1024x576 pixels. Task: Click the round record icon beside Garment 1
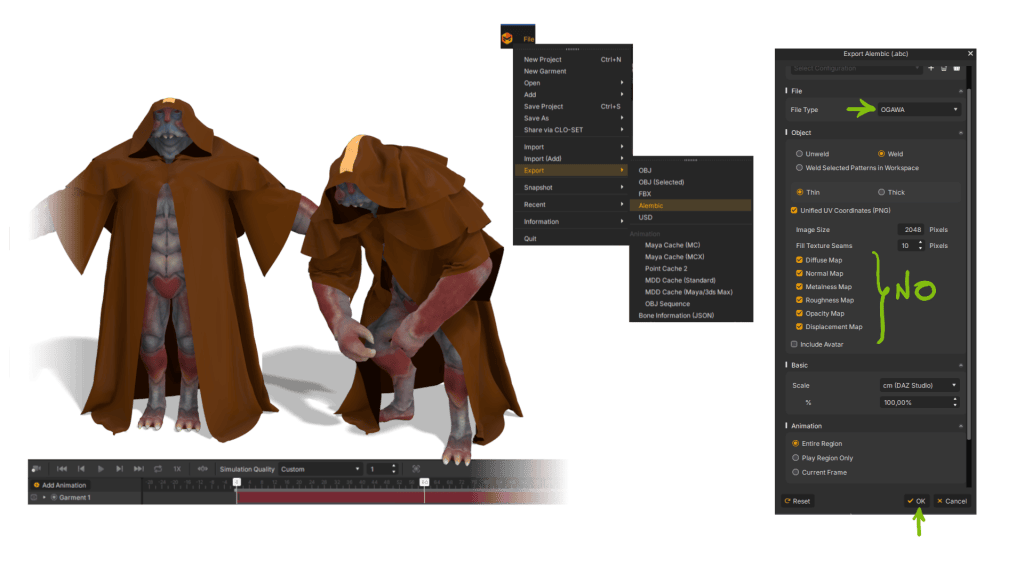tap(54, 498)
